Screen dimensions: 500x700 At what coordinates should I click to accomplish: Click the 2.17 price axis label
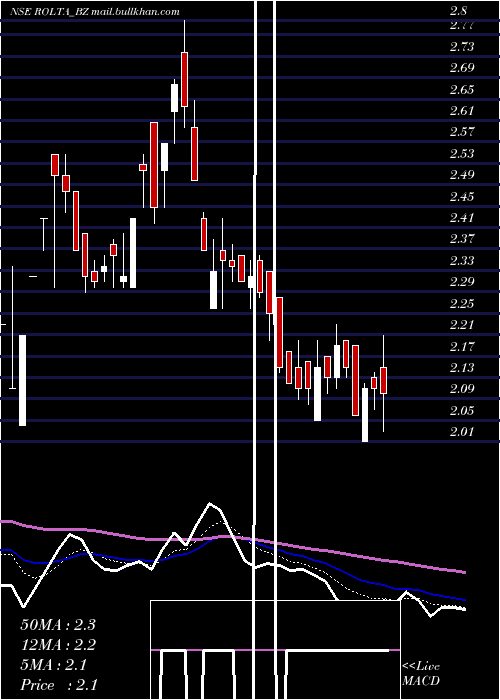pyautogui.click(x=462, y=346)
